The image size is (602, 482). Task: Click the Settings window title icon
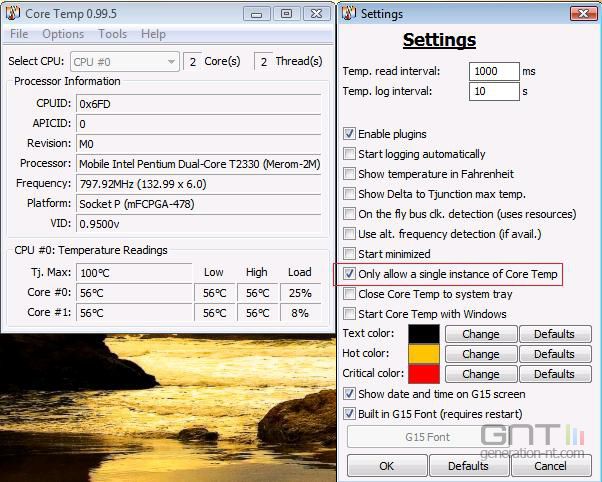349,13
